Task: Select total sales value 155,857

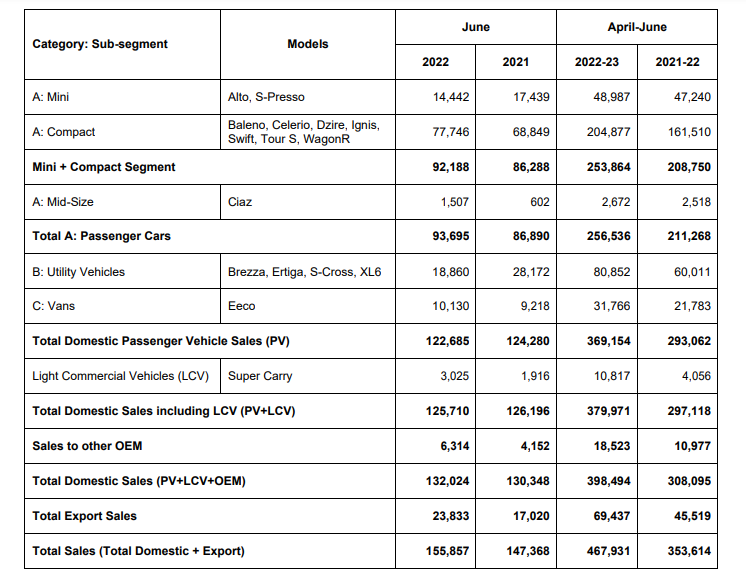Action: pos(444,551)
